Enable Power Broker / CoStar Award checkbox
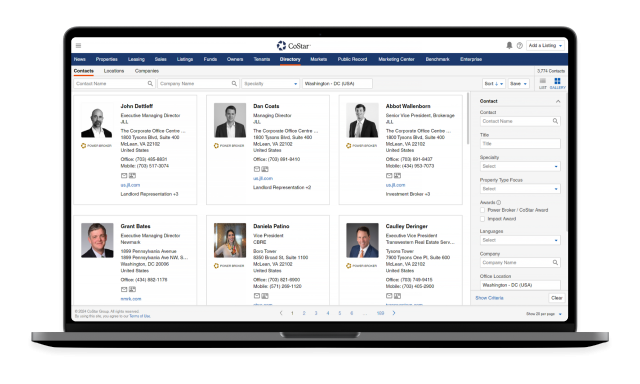 point(482,210)
